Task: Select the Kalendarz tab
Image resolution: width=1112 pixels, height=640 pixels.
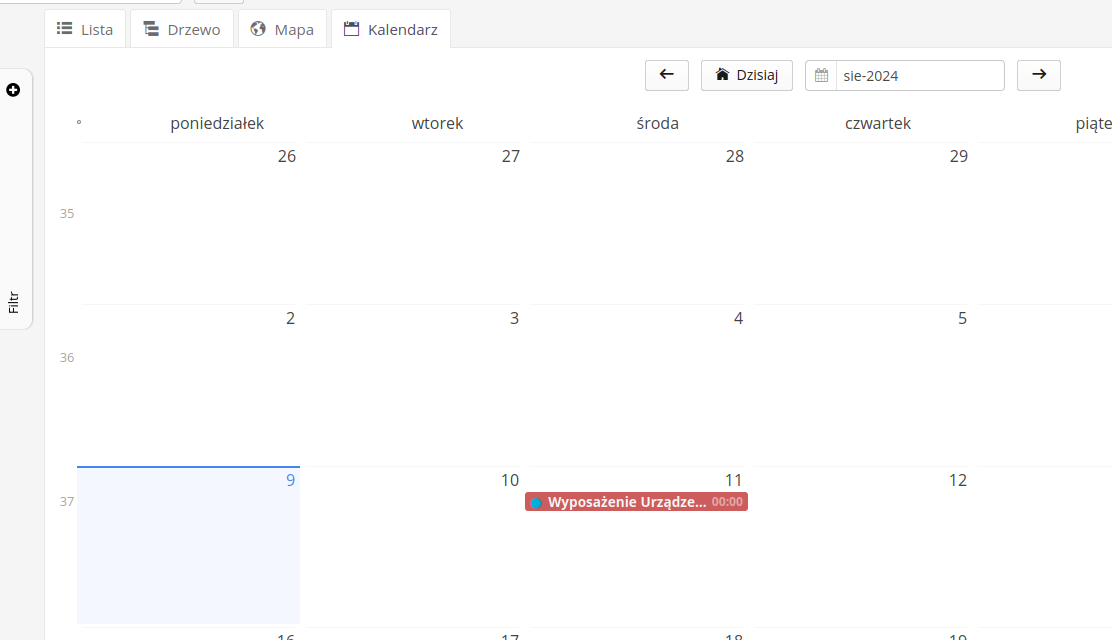Action: (391, 30)
